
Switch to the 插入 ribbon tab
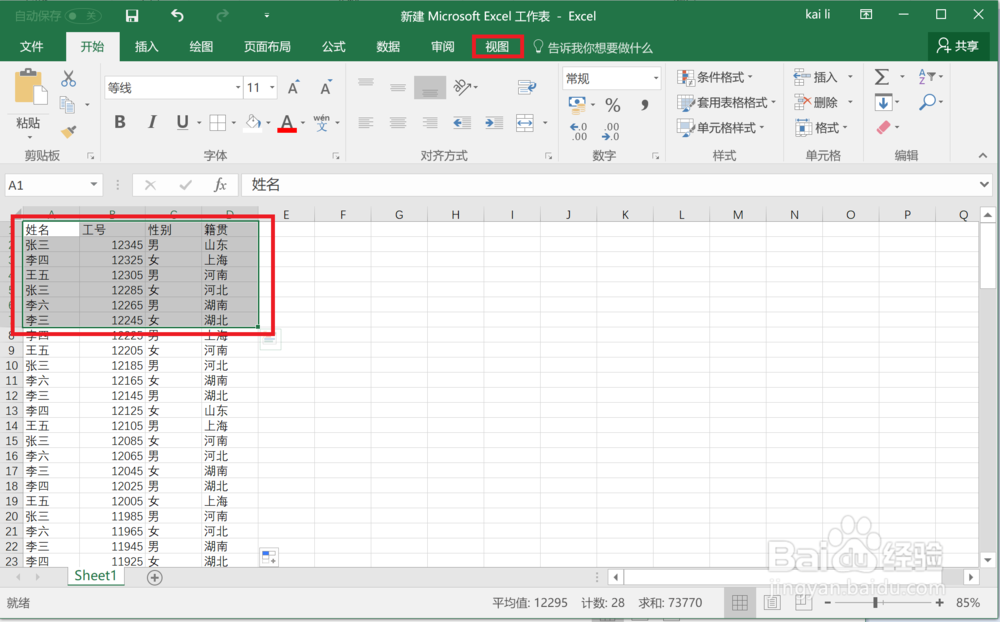(x=147, y=47)
